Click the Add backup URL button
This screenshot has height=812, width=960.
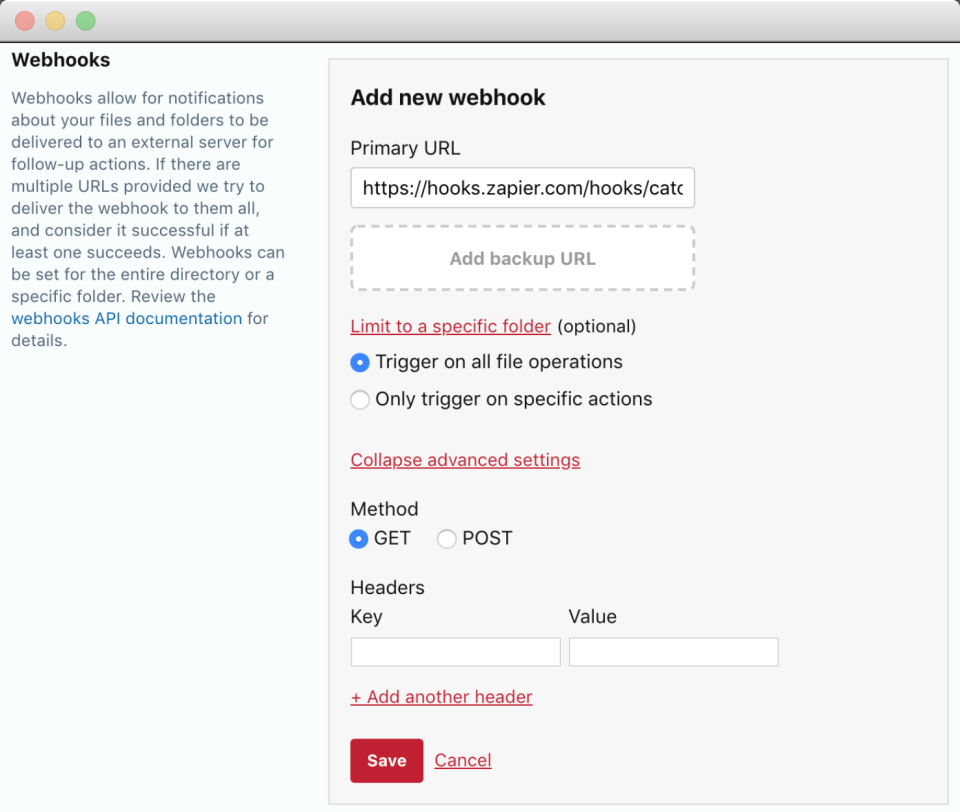(522, 259)
